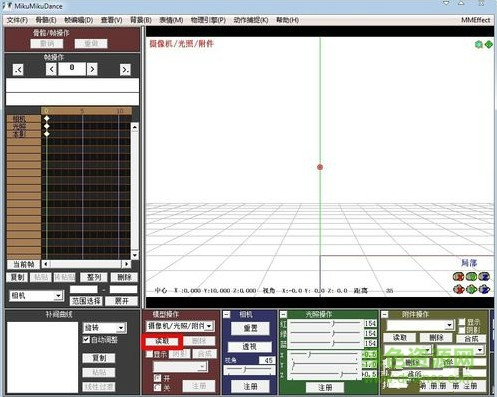Click the view angle value field showing 45

pos(267,360)
